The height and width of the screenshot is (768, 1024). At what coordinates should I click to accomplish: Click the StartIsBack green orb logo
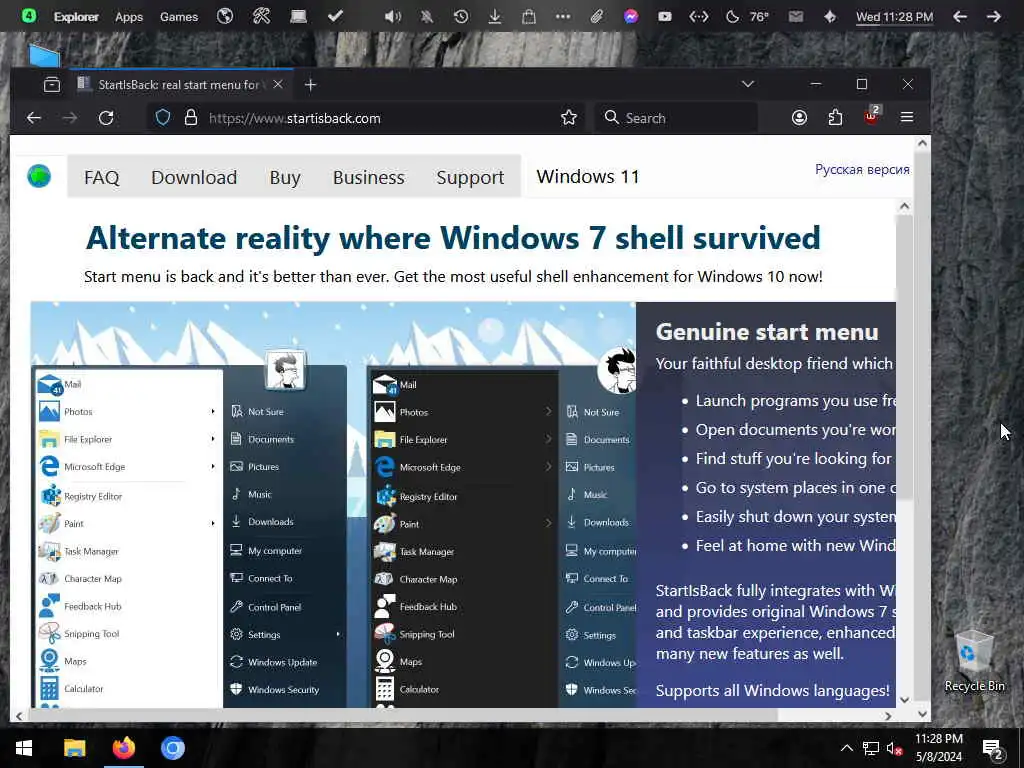pyautogui.click(x=39, y=176)
